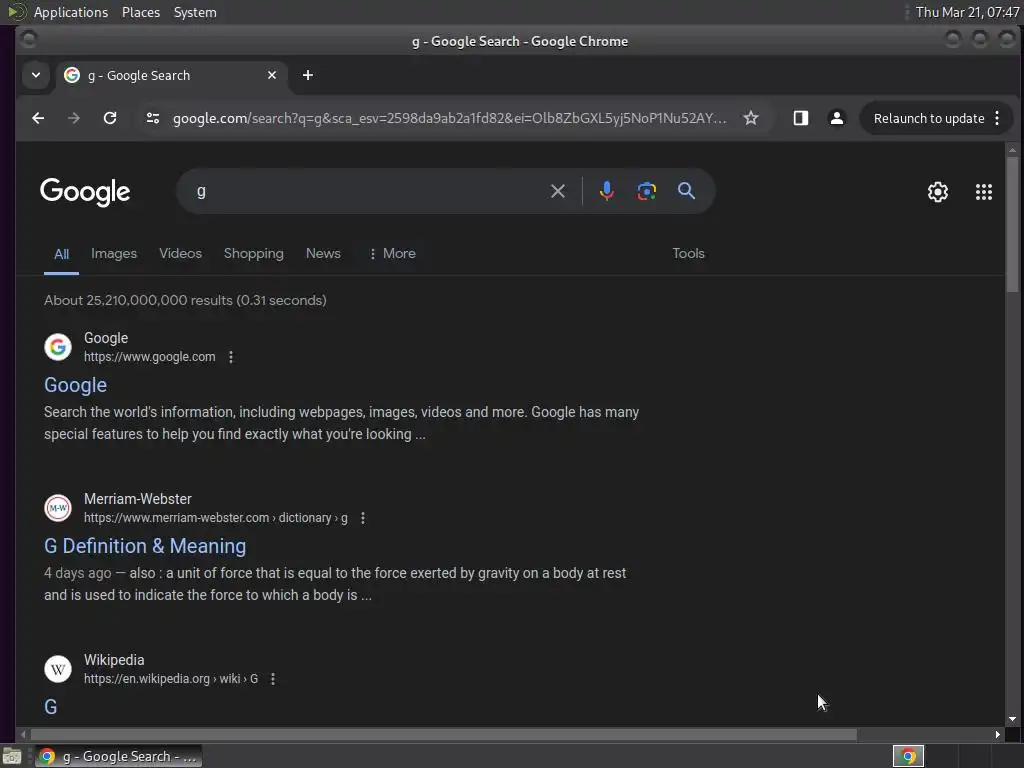Switch to Shopping results

coord(253,253)
